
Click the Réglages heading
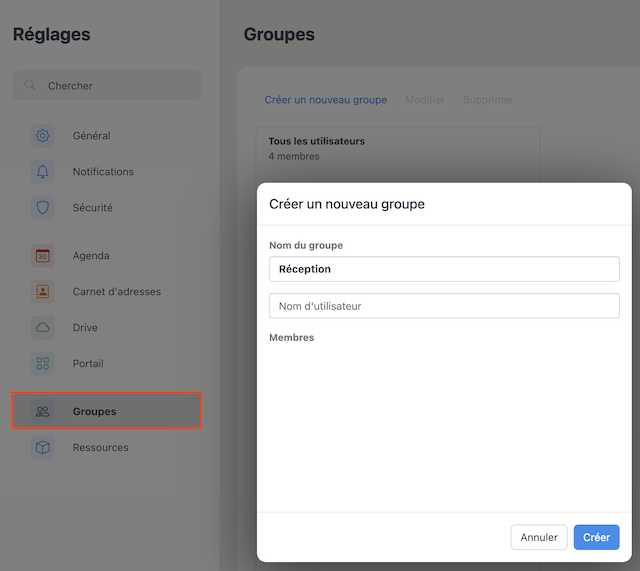coord(51,35)
